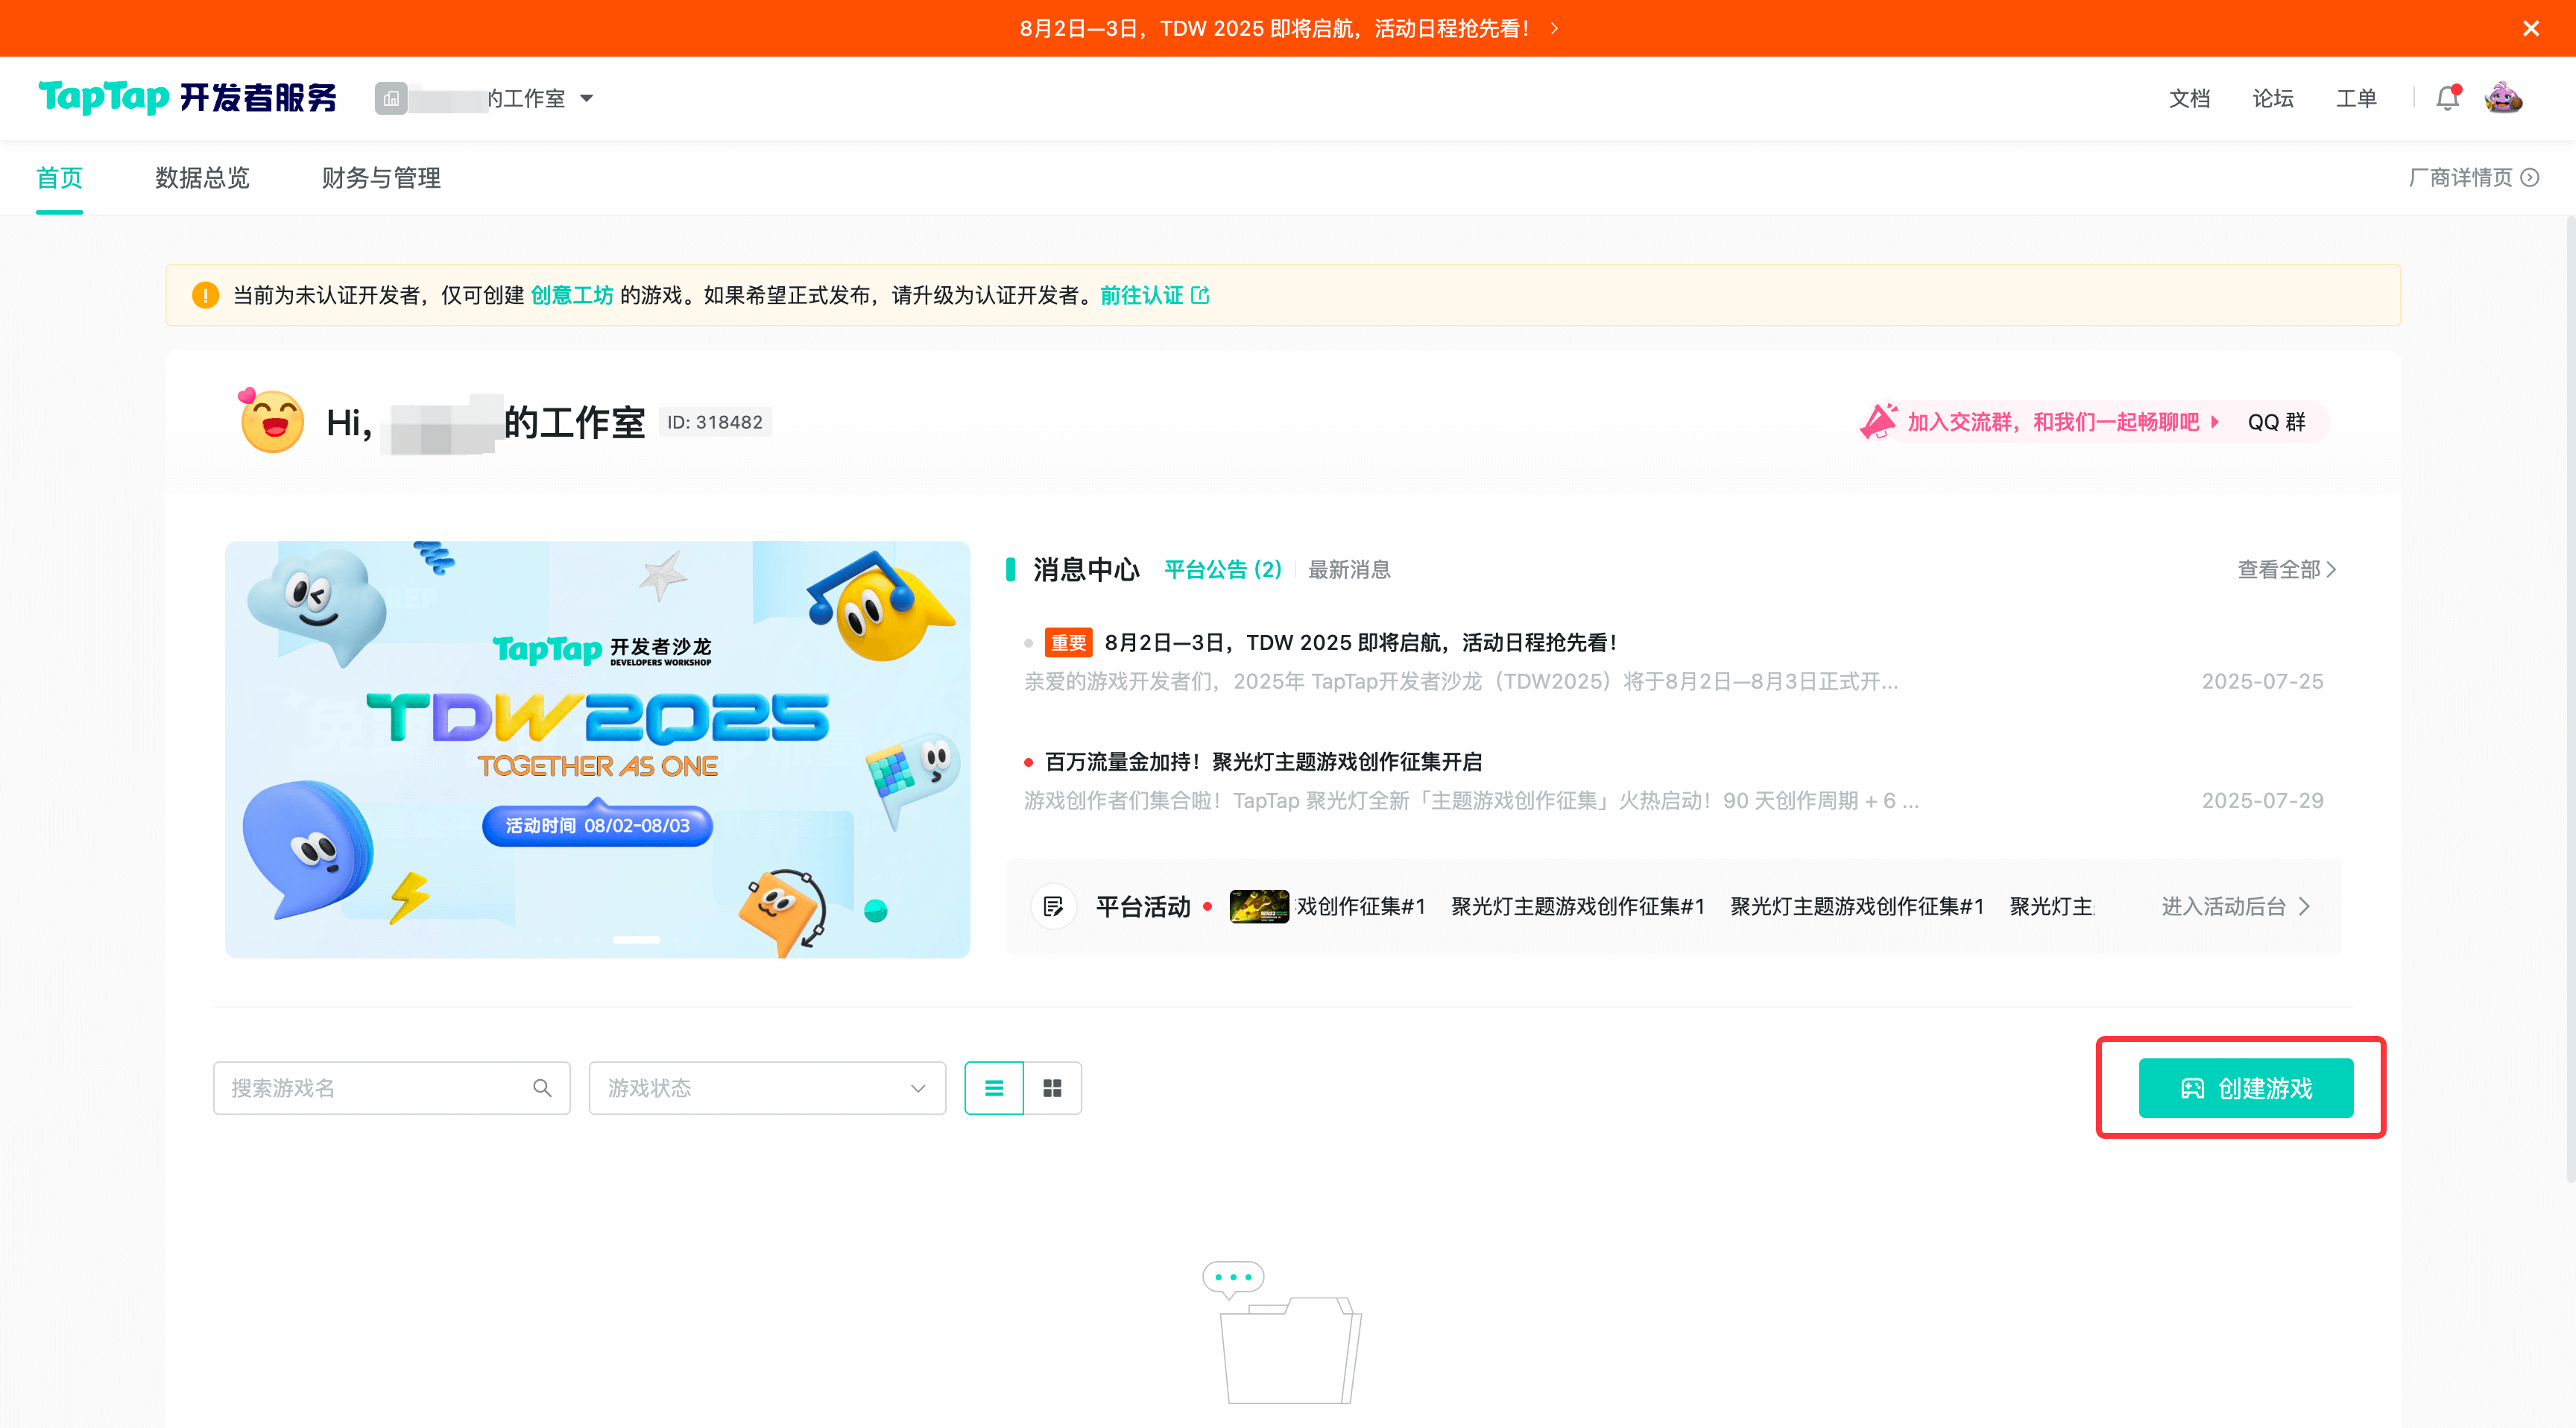Click the banner carousel indicator bar
This screenshot has height=1428, width=2576.
pyautogui.click(x=636, y=940)
